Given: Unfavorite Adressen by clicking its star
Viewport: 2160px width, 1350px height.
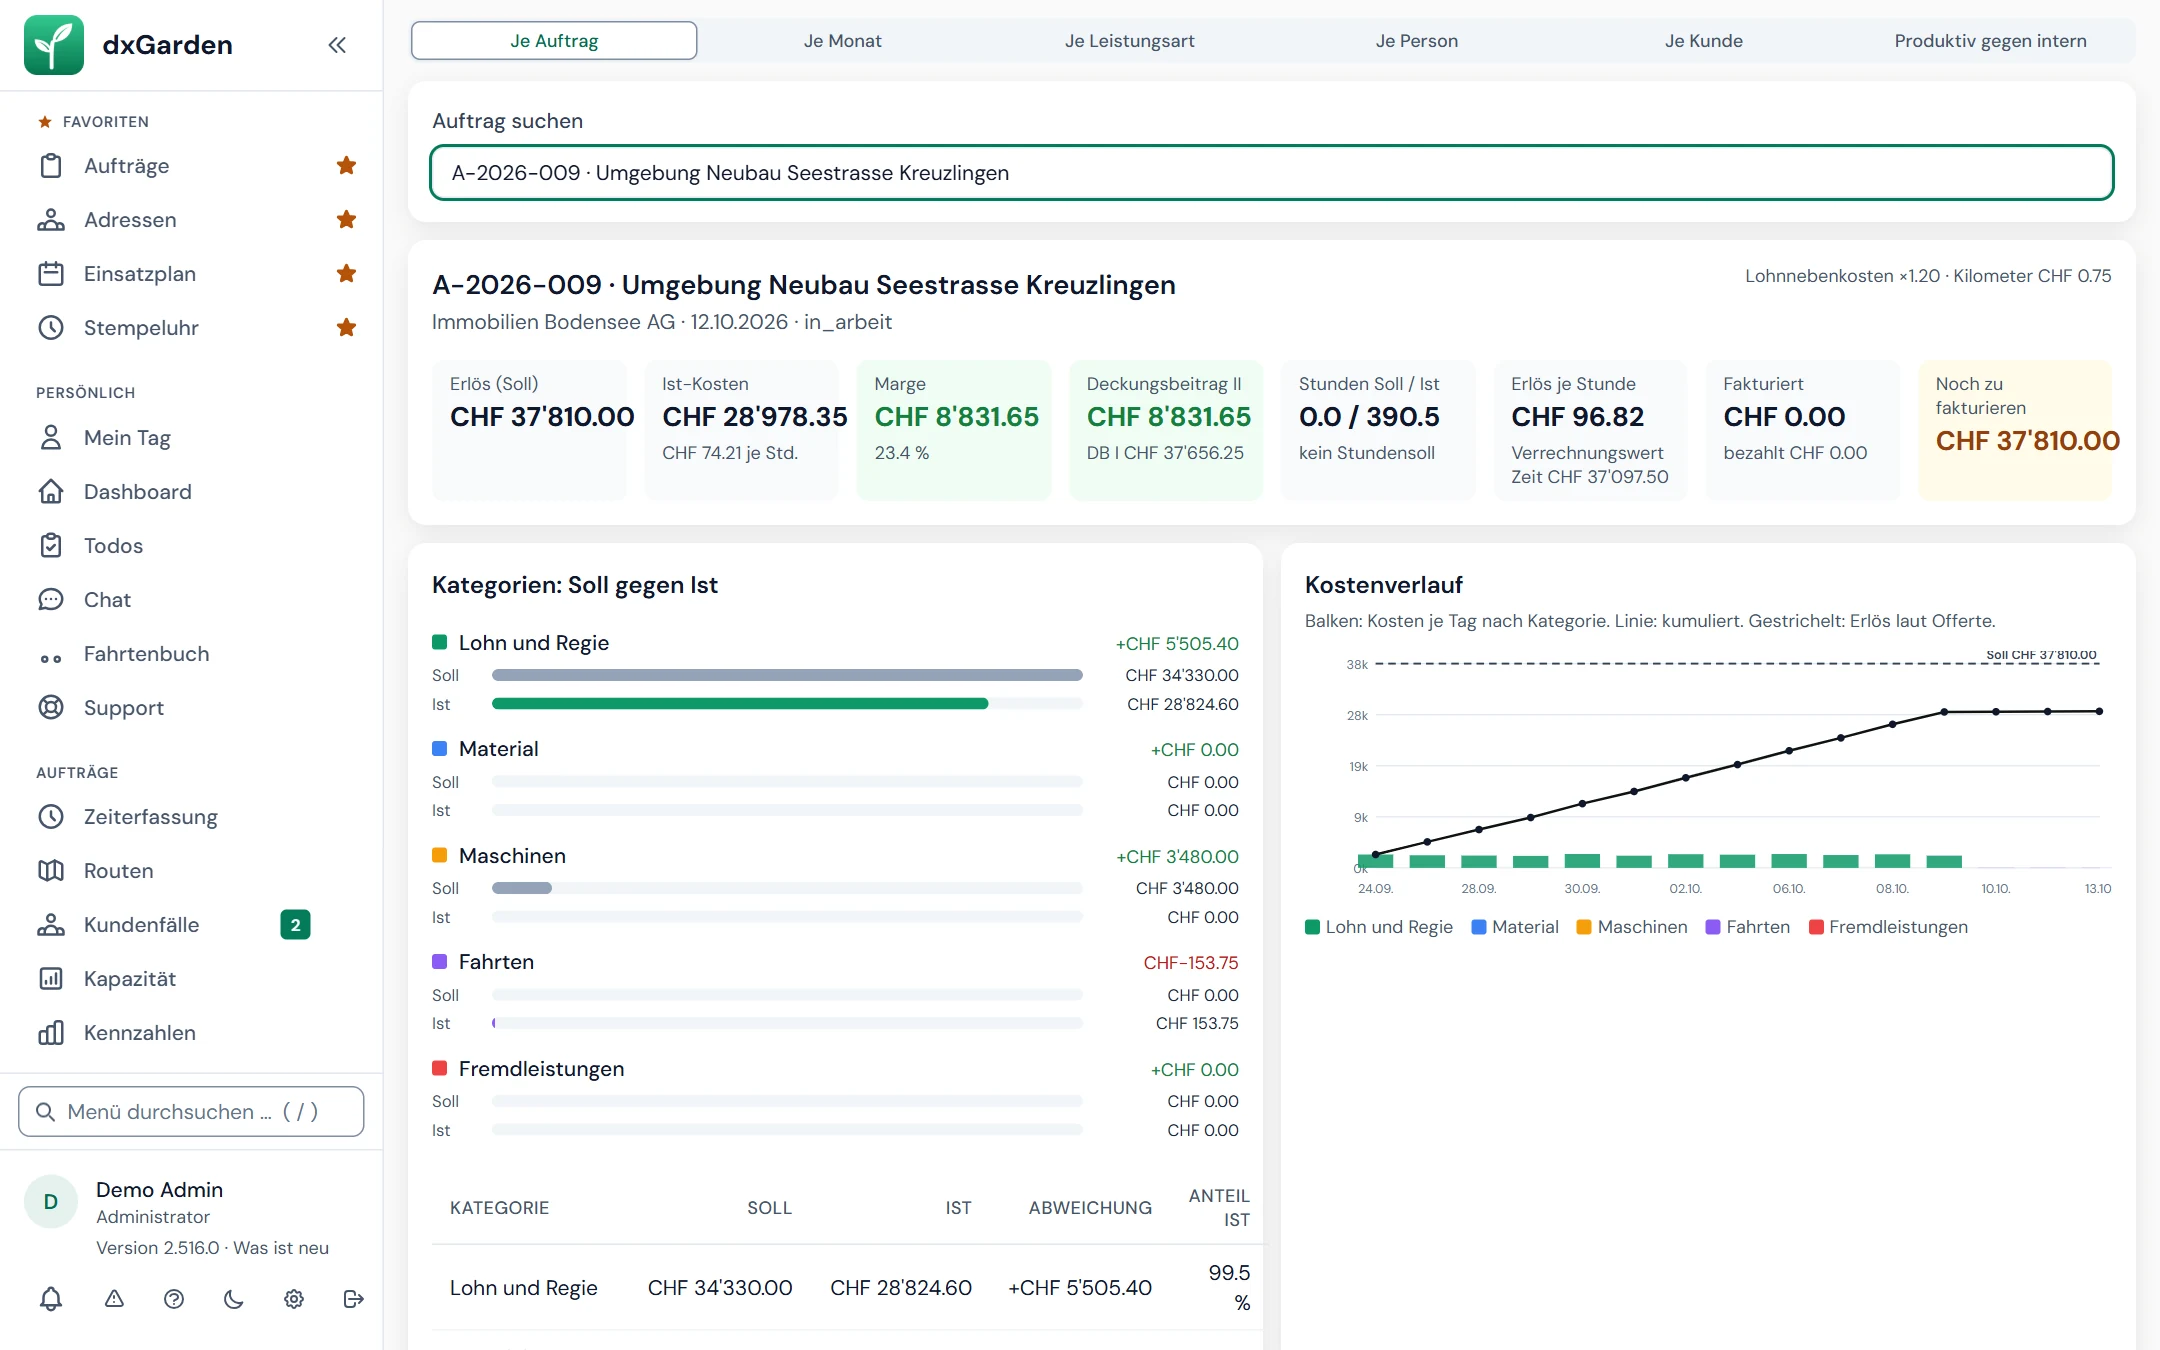Looking at the screenshot, I should pyautogui.click(x=347, y=220).
